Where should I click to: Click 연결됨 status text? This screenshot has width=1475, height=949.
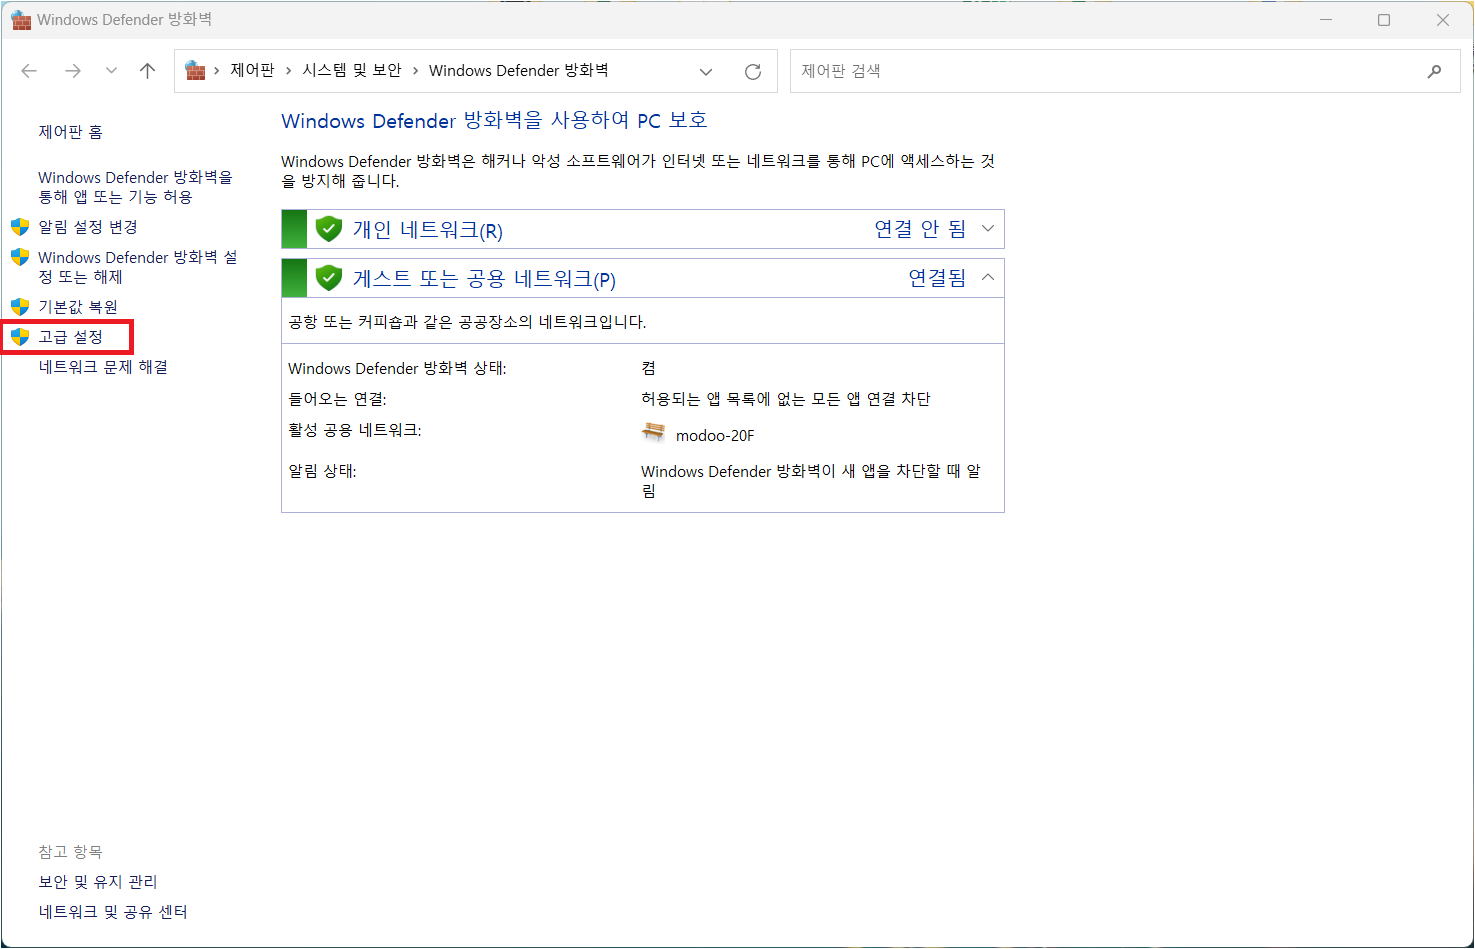point(937,278)
